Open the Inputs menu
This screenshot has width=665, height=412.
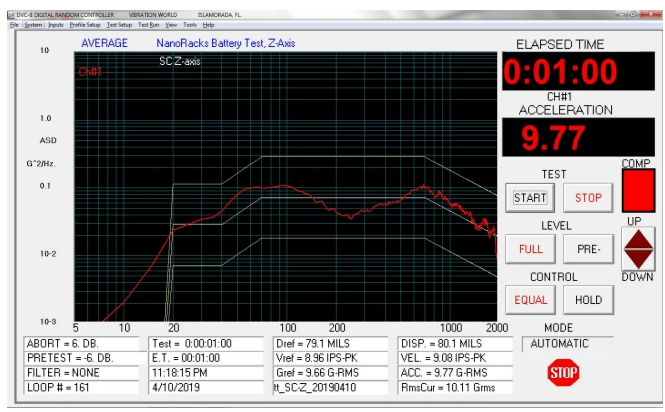[x=56, y=24]
